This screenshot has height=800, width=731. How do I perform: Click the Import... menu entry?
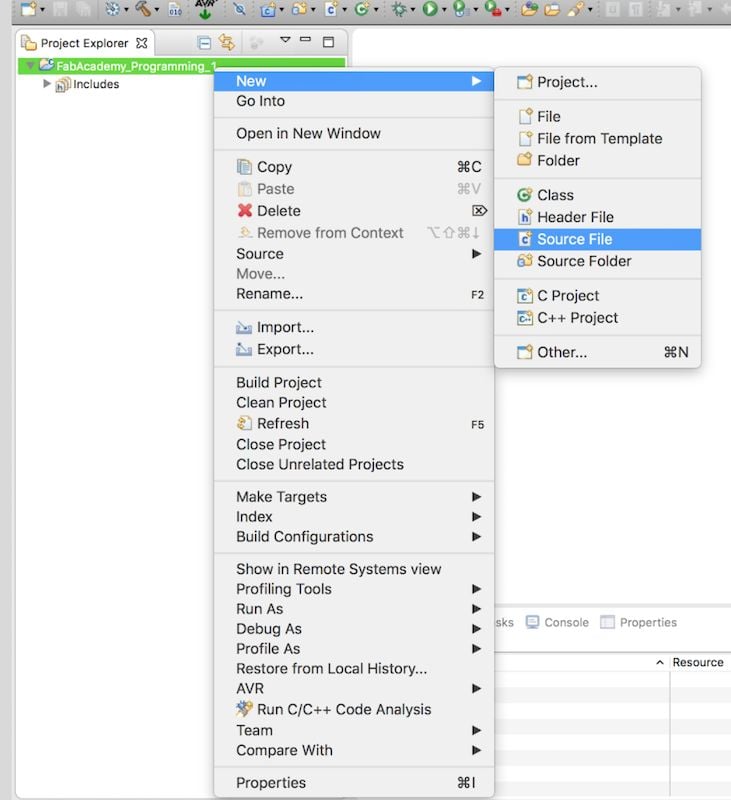[x=354, y=327]
